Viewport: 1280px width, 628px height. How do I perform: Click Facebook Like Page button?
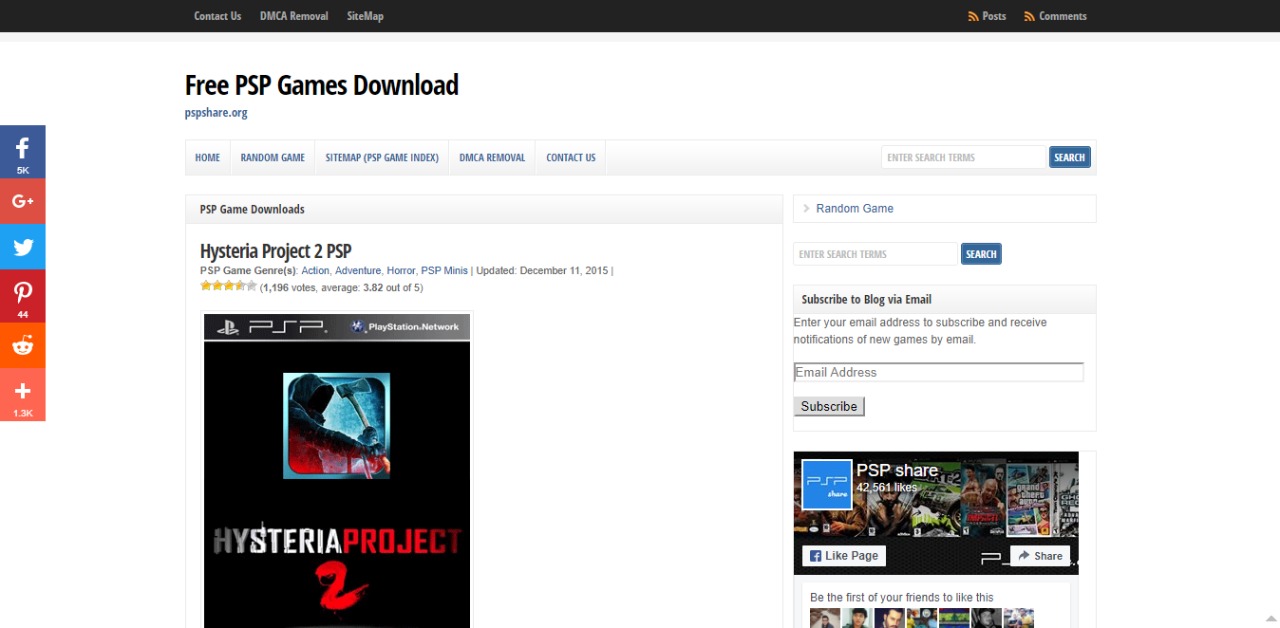click(x=844, y=556)
